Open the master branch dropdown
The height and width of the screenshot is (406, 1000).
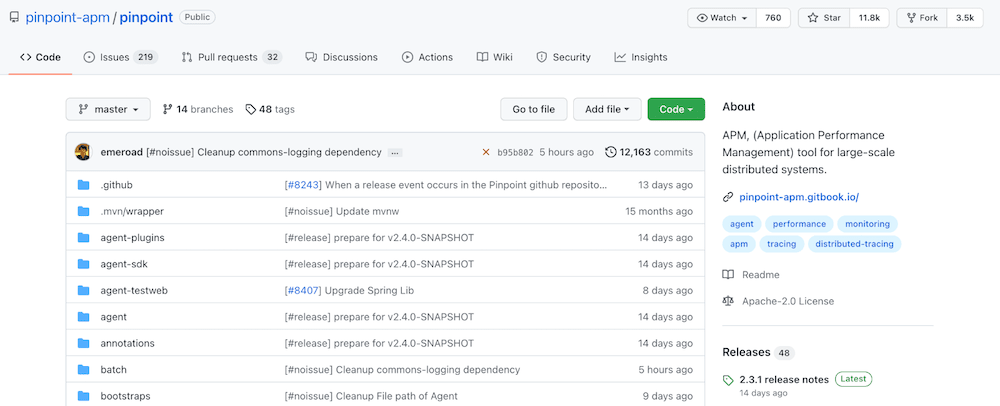pyautogui.click(x=108, y=109)
